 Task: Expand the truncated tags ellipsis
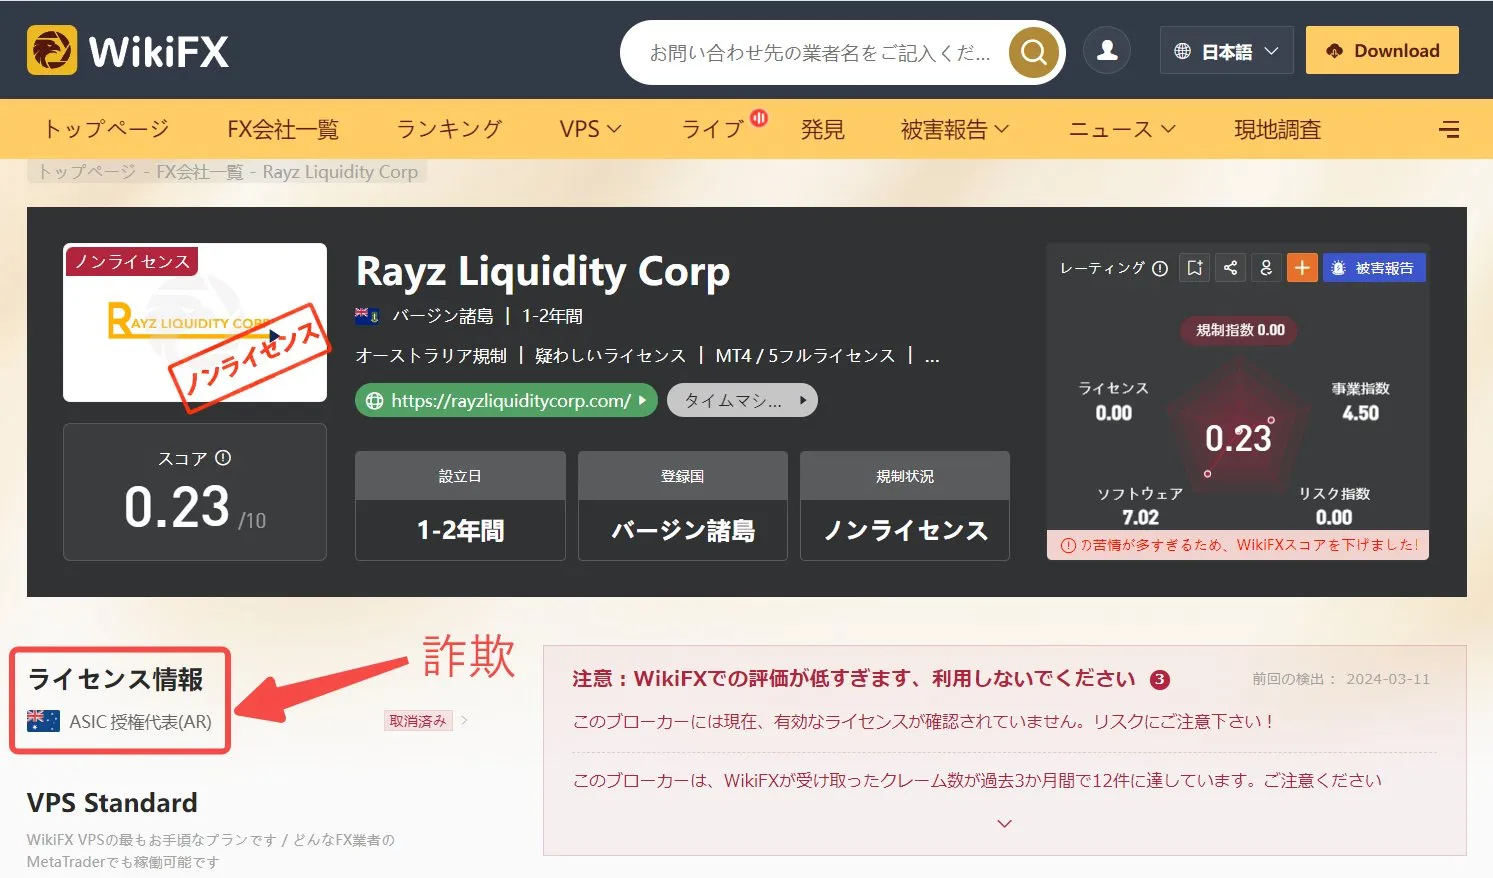pos(932,356)
